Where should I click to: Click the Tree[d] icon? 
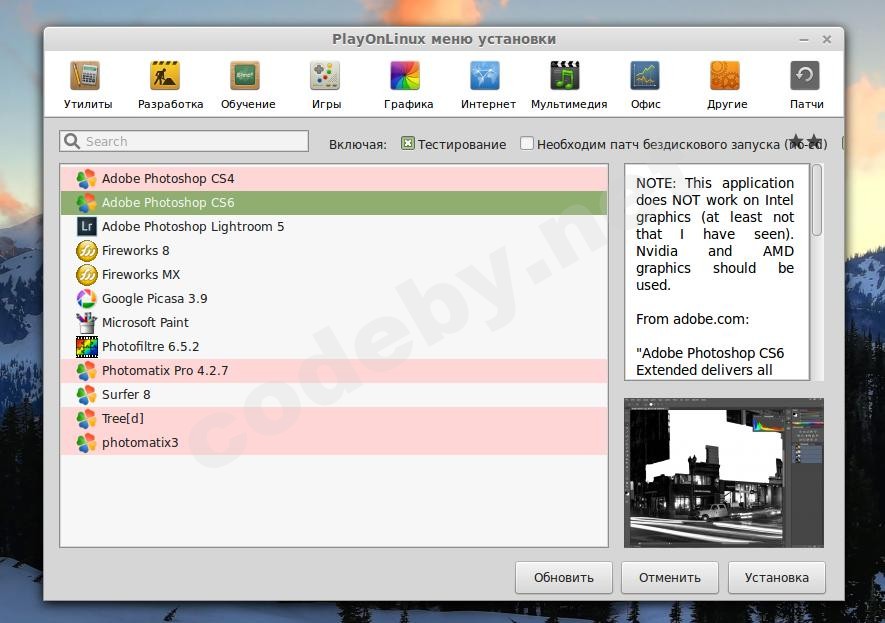86,419
